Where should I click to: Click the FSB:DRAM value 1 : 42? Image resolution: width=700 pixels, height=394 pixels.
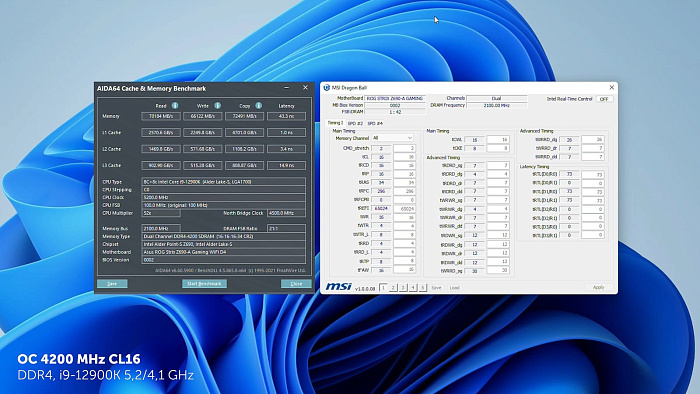pyautogui.click(x=395, y=112)
